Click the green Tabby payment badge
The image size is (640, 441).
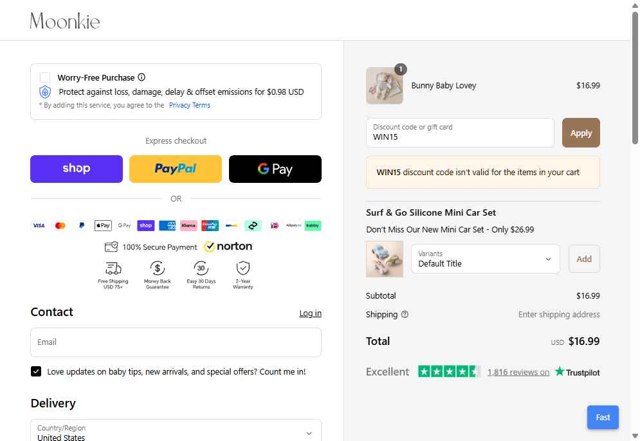click(x=313, y=225)
